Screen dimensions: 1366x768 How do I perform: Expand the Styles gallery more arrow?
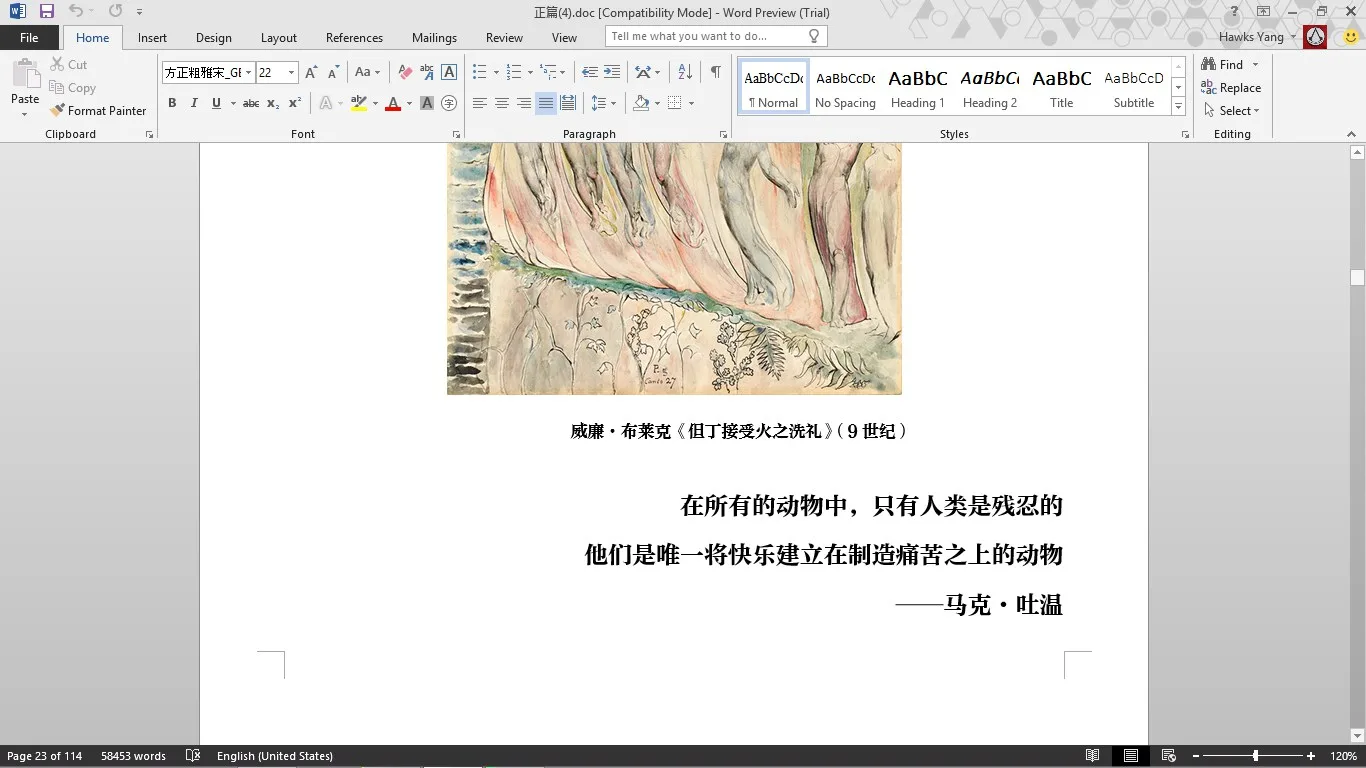pos(1179,106)
